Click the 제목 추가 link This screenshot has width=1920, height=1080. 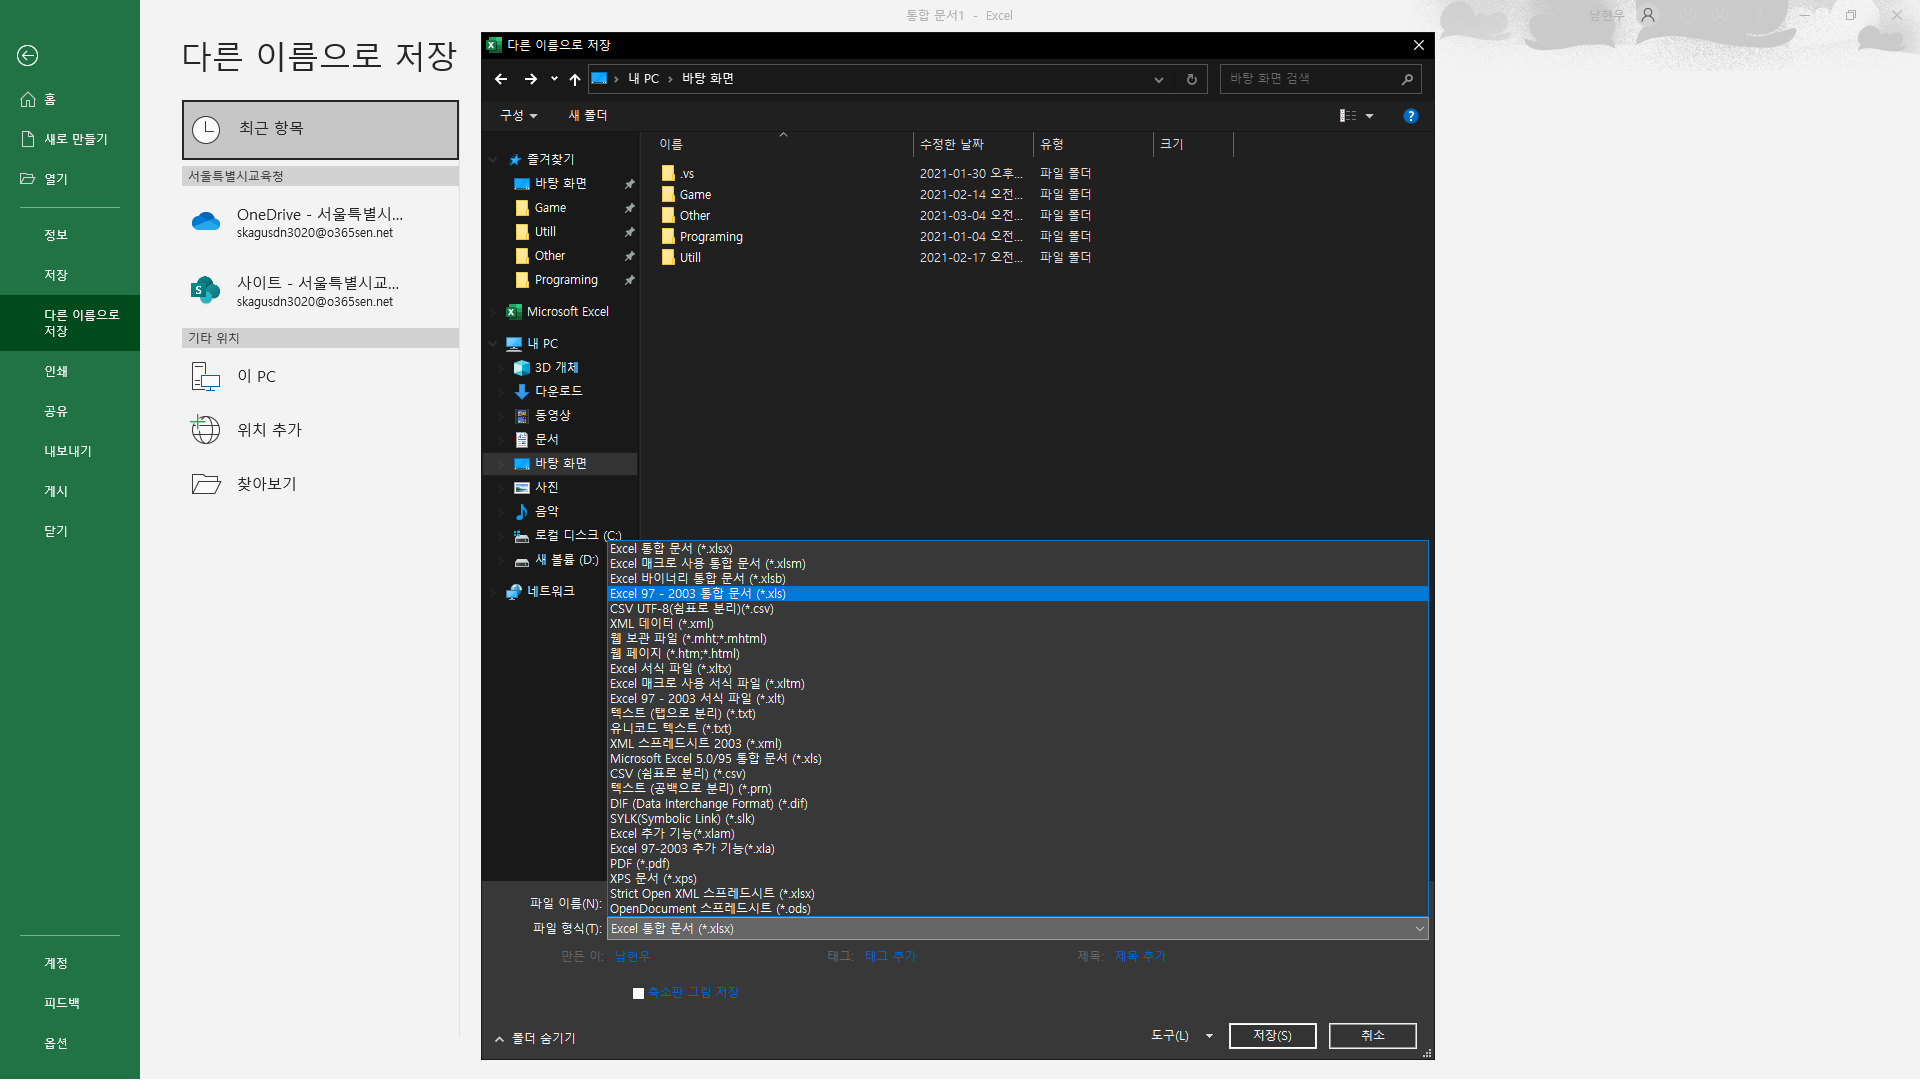pos(1141,957)
